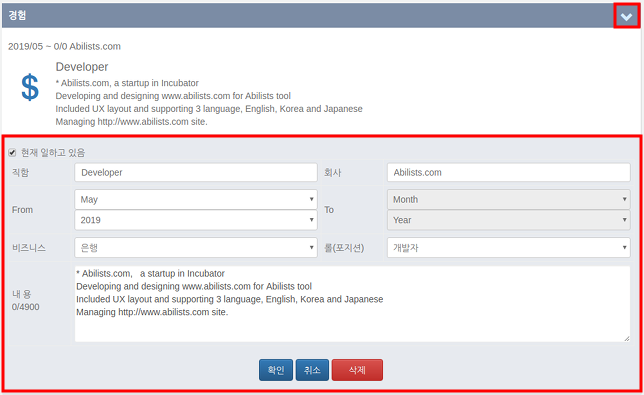Open the To Year dropdown
644x395 pixels.
[508, 220]
